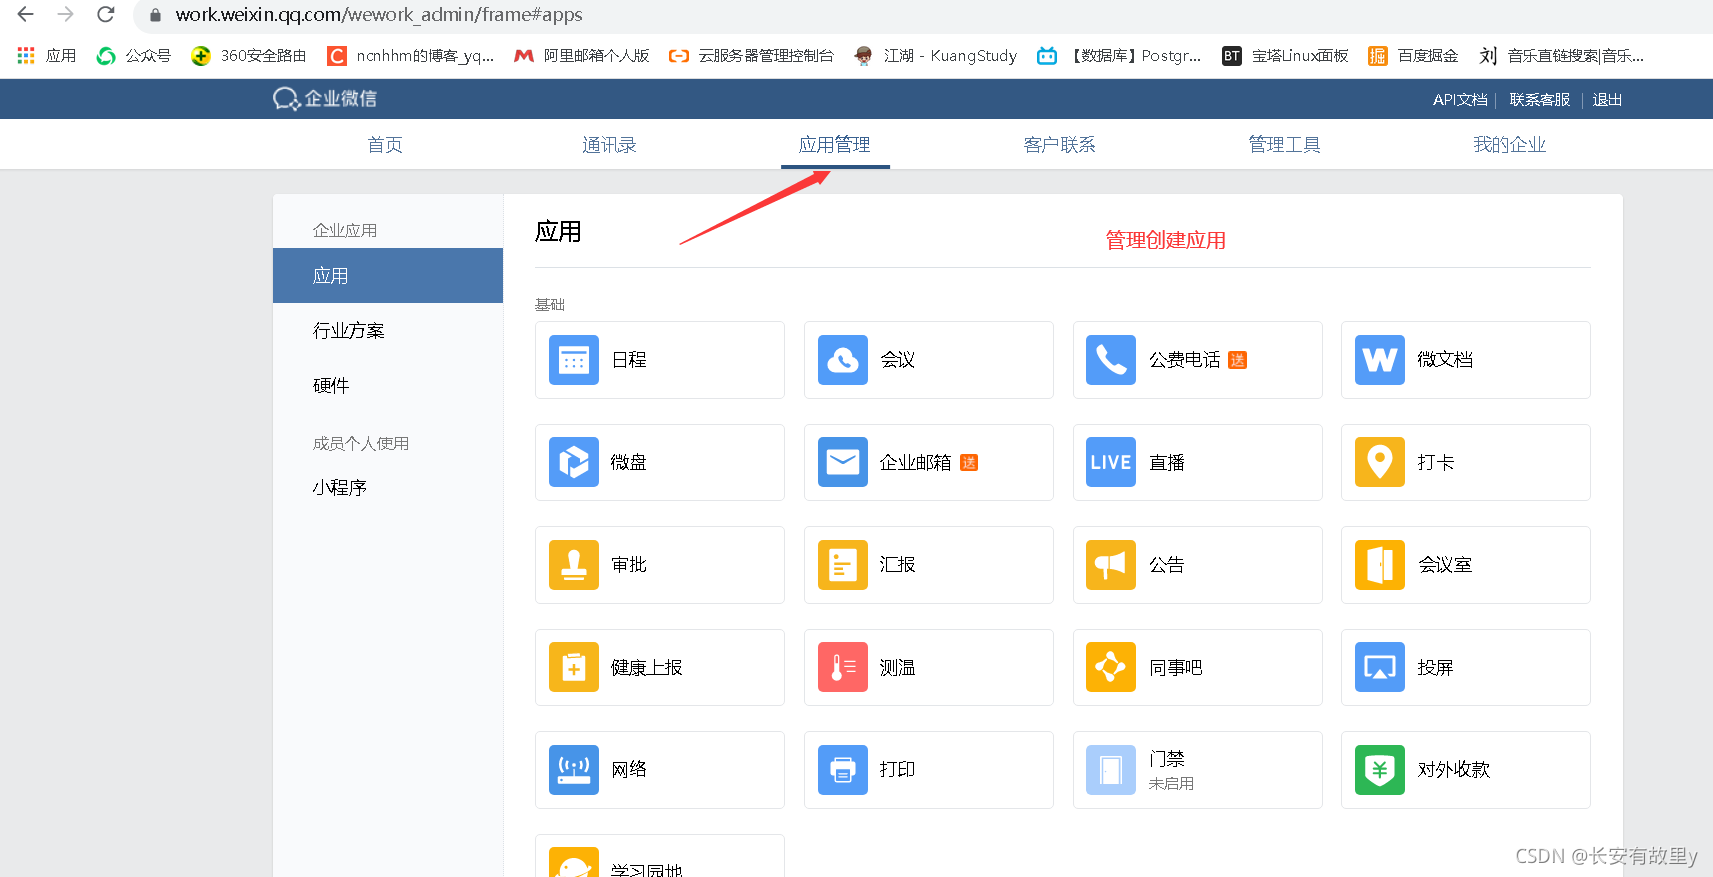1713x877 pixels.
Task: Open the 对外收款 payment shield icon
Action: click(1380, 770)
